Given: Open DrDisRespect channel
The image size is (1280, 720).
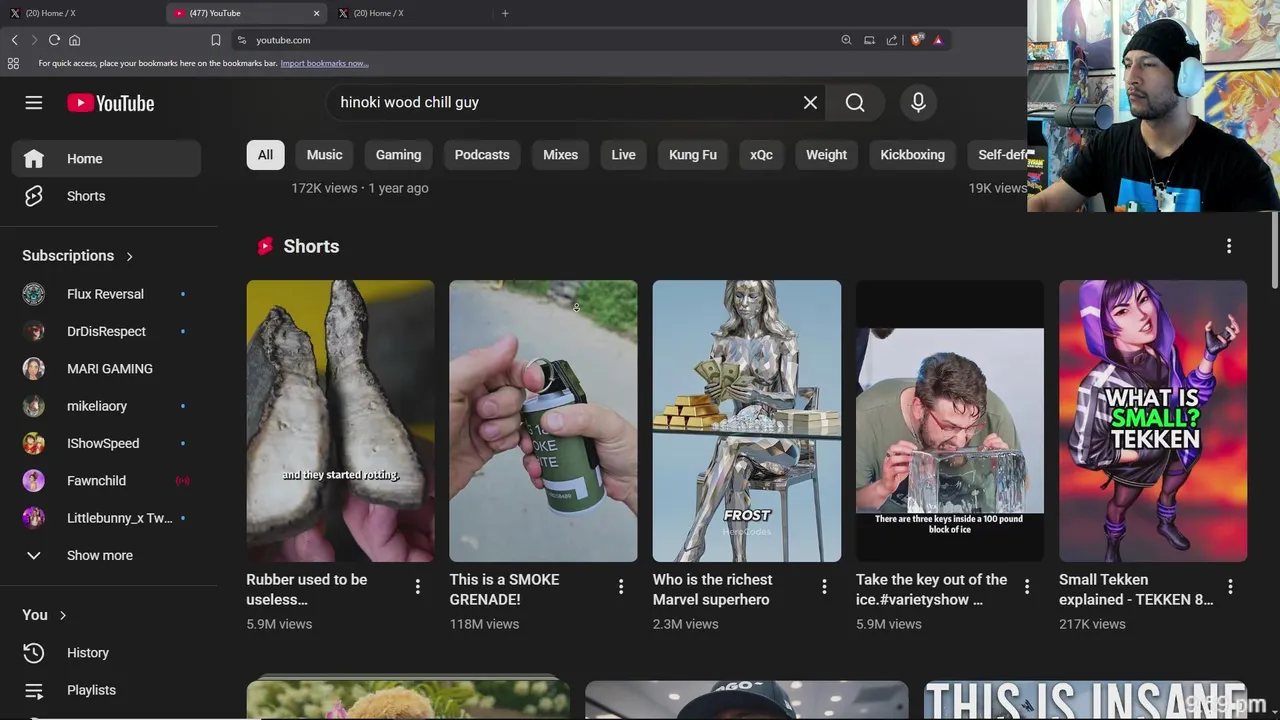Looking at the screenshot, I should [x=107, y=331].
